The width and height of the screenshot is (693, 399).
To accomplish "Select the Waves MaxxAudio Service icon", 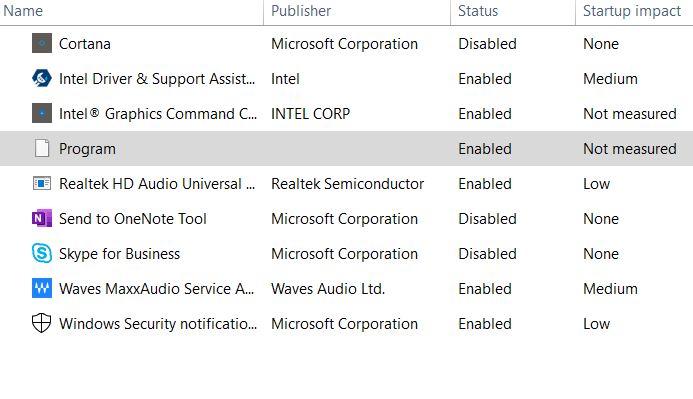I will [42, 288].
